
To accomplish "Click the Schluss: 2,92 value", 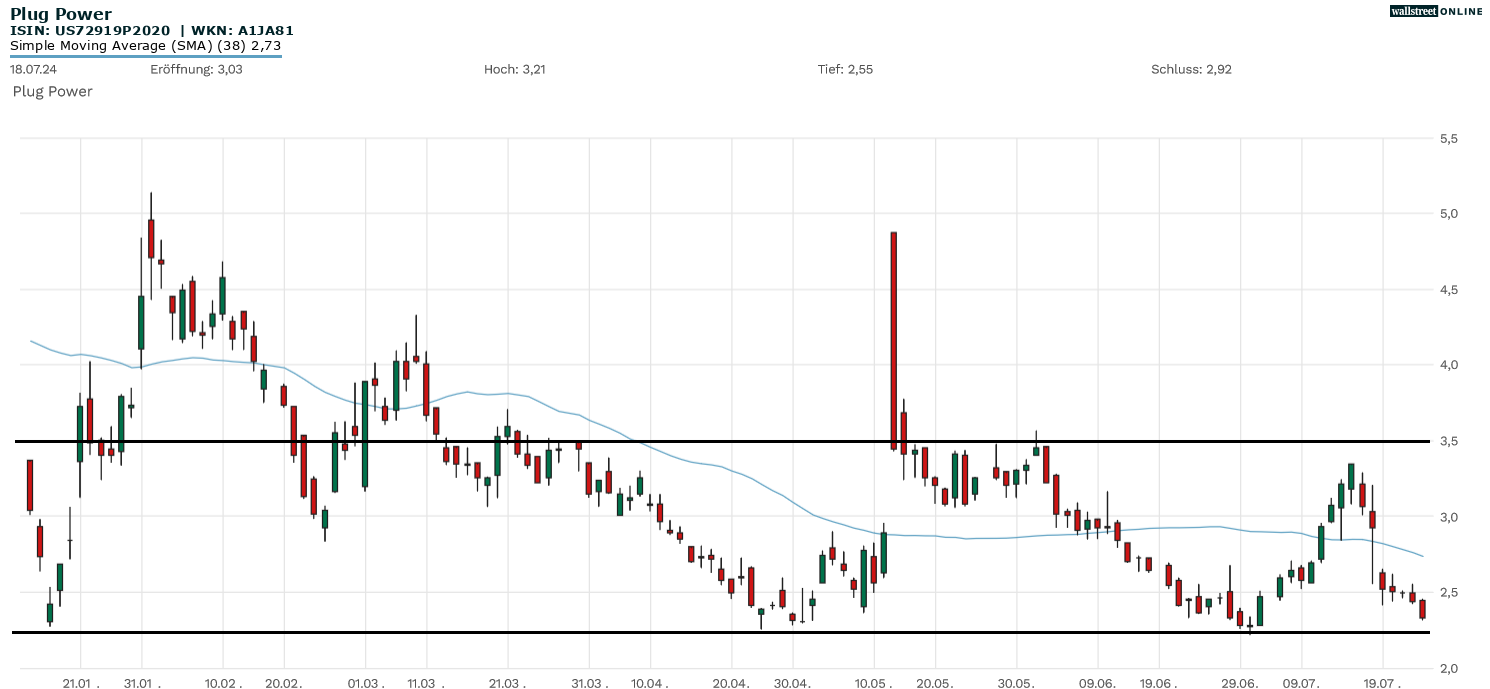I will click(x=1192, y=69).
